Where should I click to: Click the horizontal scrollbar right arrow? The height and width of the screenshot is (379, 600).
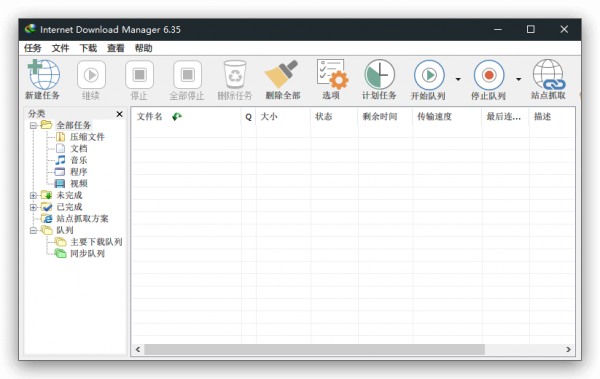click(x=568, y=350)
